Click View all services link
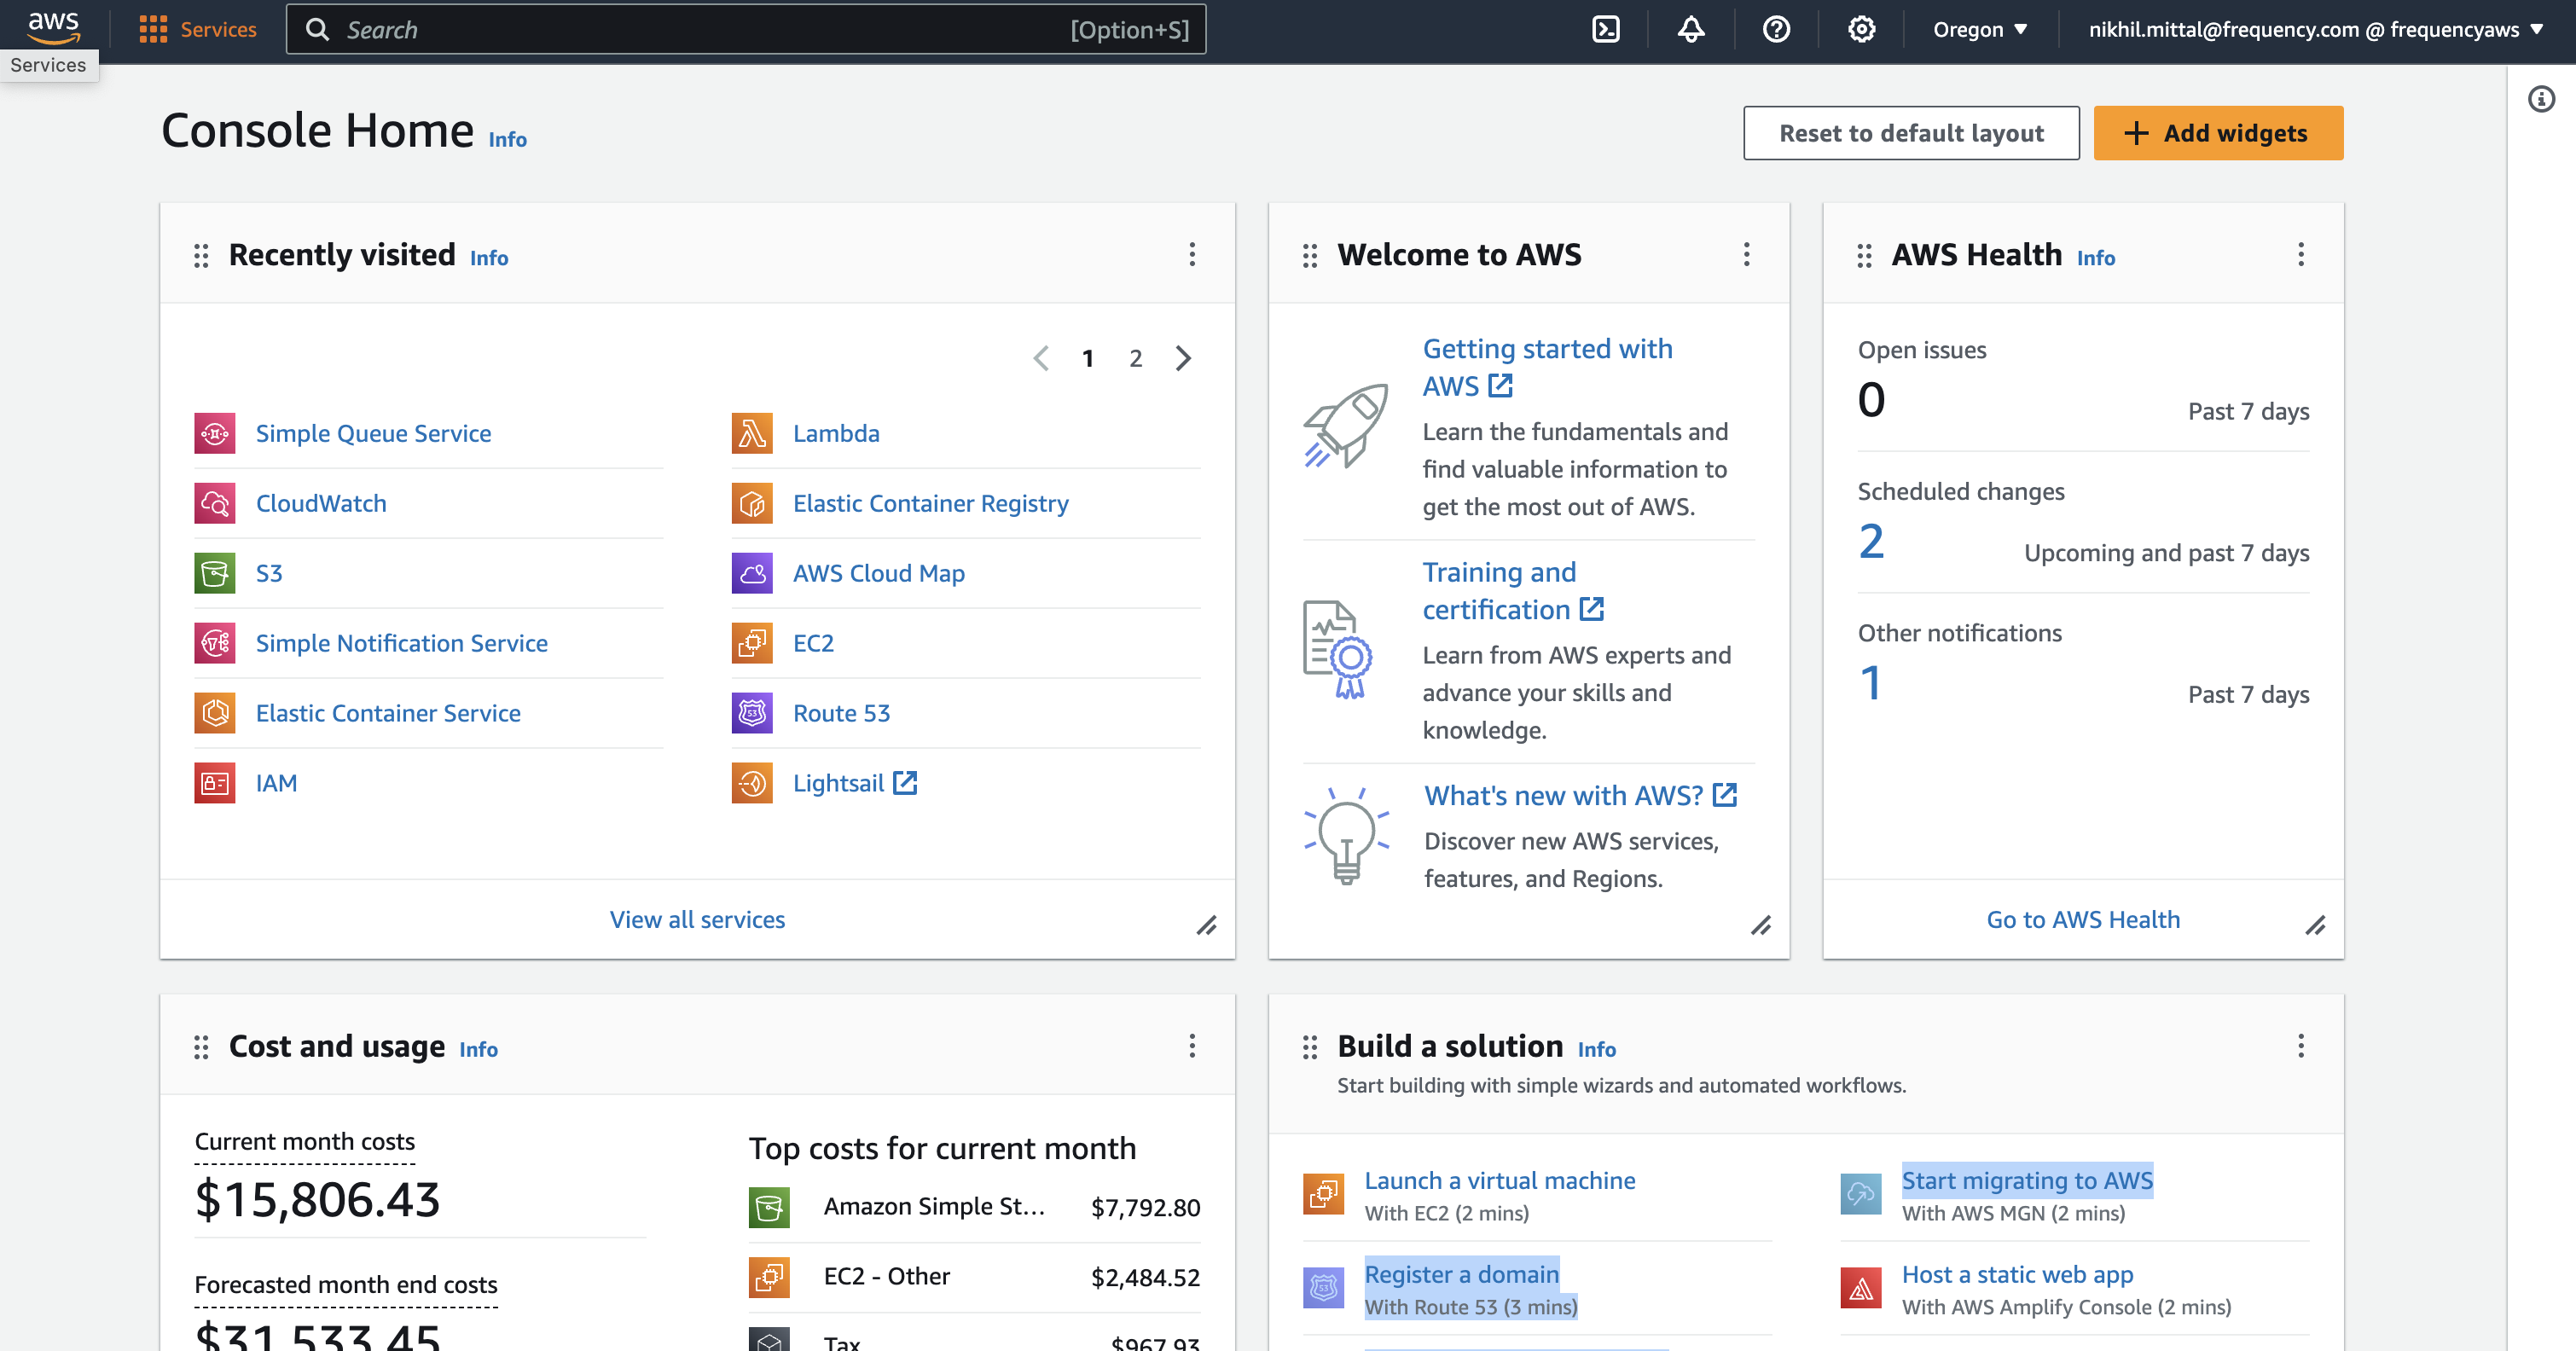Viewport: 2576px width, 1351px height. tap(697, 919)
